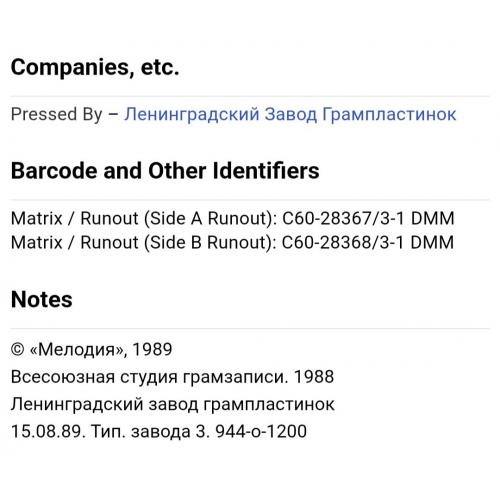Select the Всесоюзная студия грамзаписи text
The width and height of the screenshot is (500, 500).
(149, 377)
